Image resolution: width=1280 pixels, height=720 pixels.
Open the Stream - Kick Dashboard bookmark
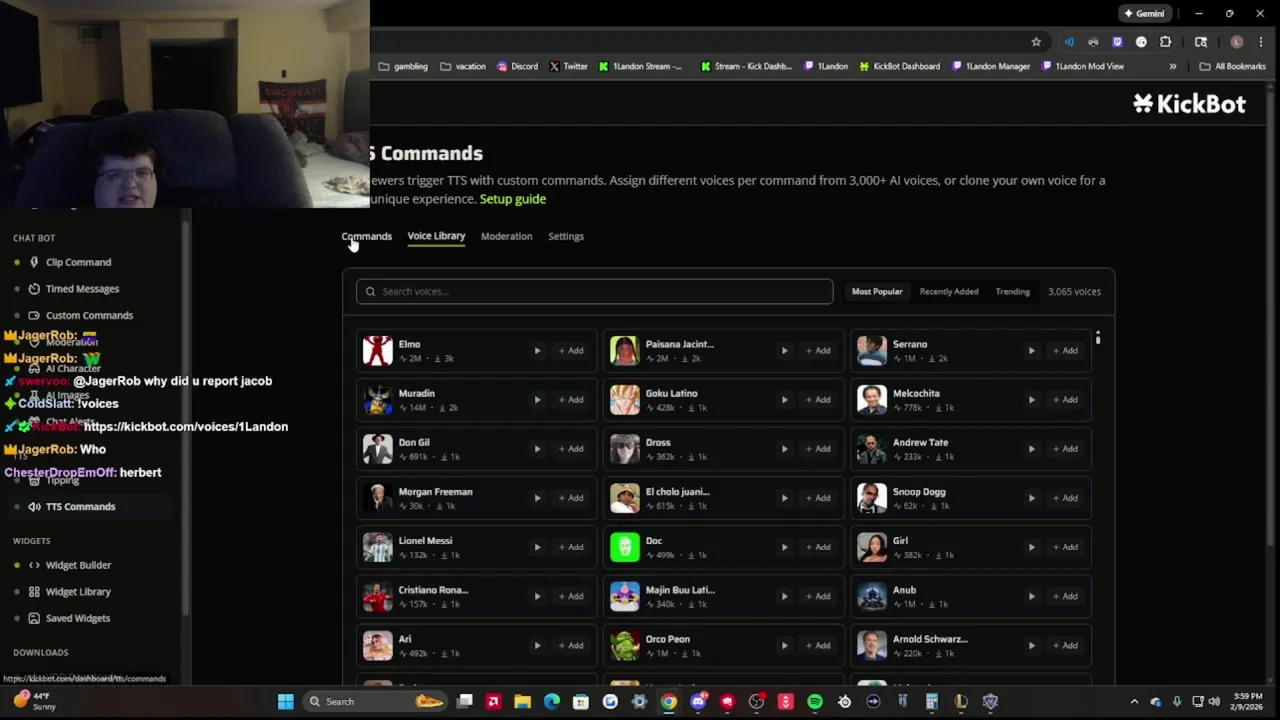coord(747,67)
